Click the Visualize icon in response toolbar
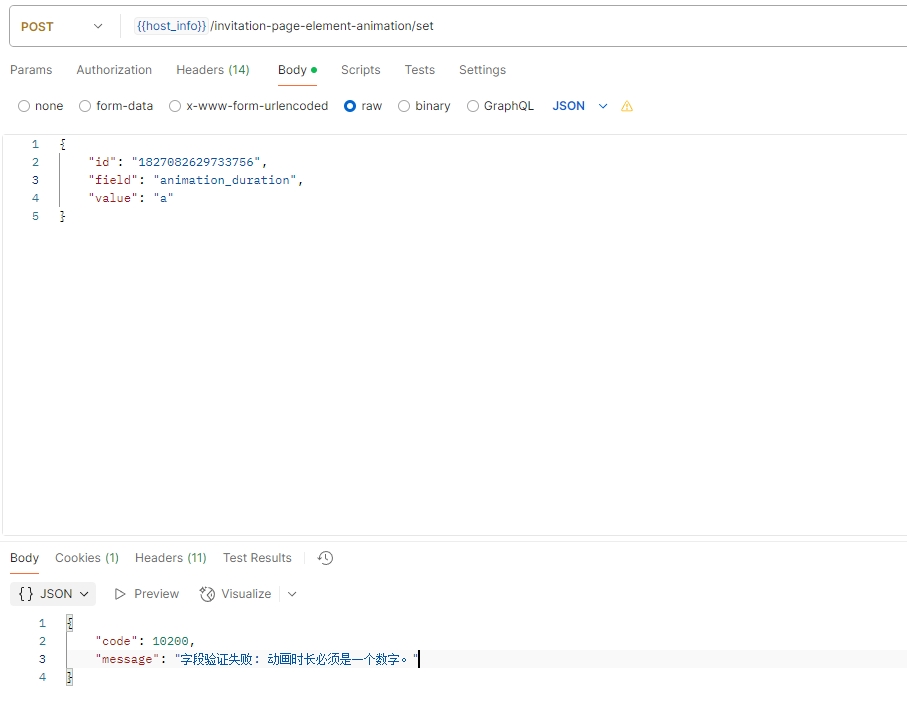 click(208, 594)
